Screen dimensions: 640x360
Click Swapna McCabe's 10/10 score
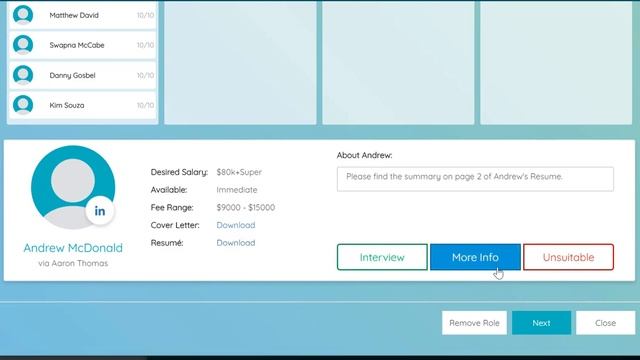pyautogui.click(x=145, y=45)
